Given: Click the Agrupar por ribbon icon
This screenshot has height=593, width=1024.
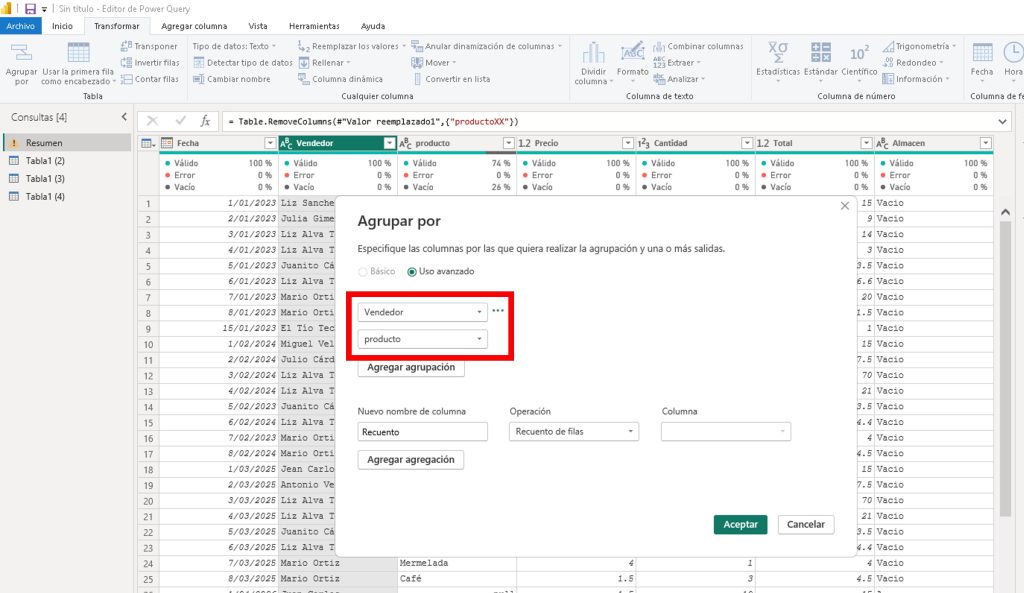Looking at the screenshot, I should click(x=21, y=55).
